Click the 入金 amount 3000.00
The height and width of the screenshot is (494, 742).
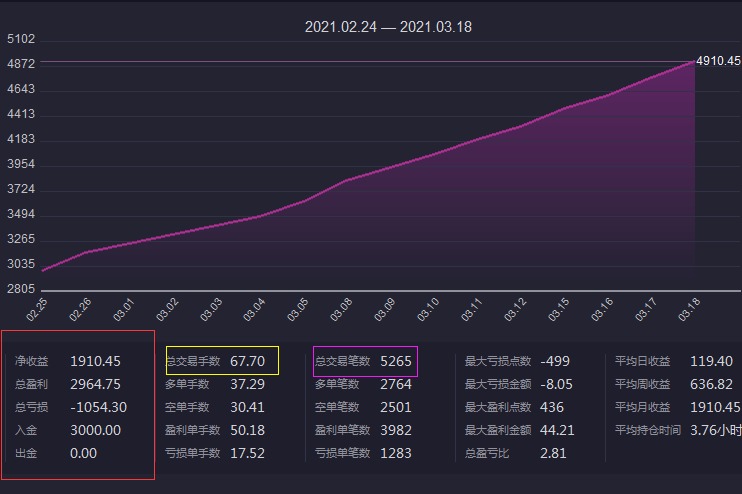tap(95, 430)
